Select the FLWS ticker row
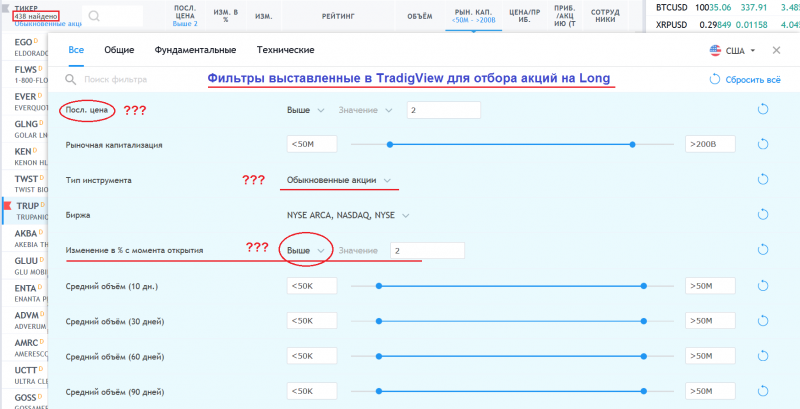Screen dimensions: 800x409 (x=24, y=74)
